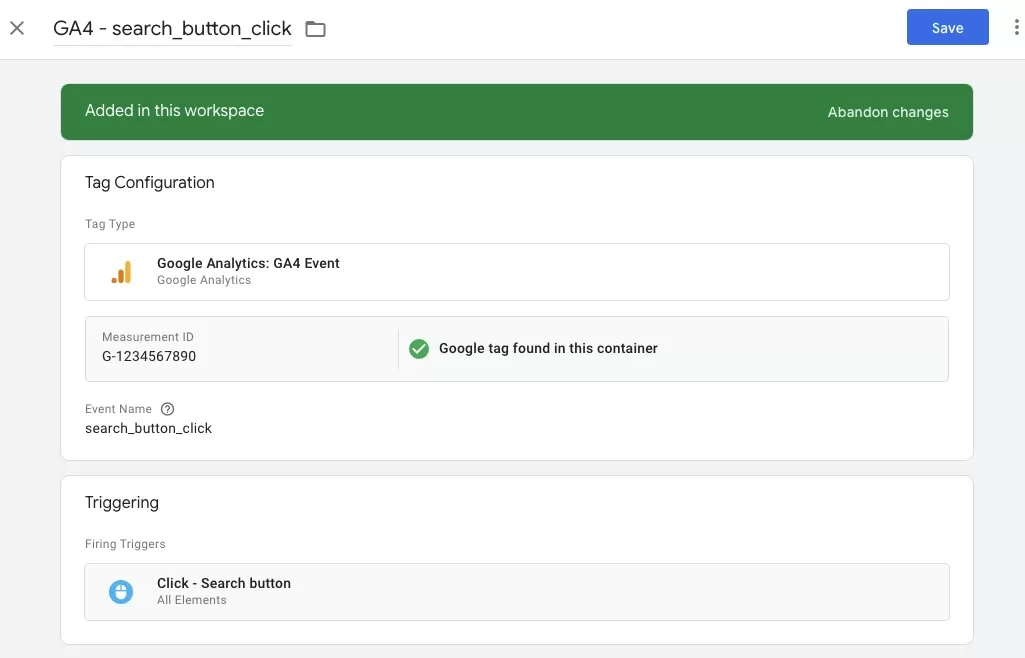Click the Tag Configuration section heading

pyautogui.click(x=150, y=182)
